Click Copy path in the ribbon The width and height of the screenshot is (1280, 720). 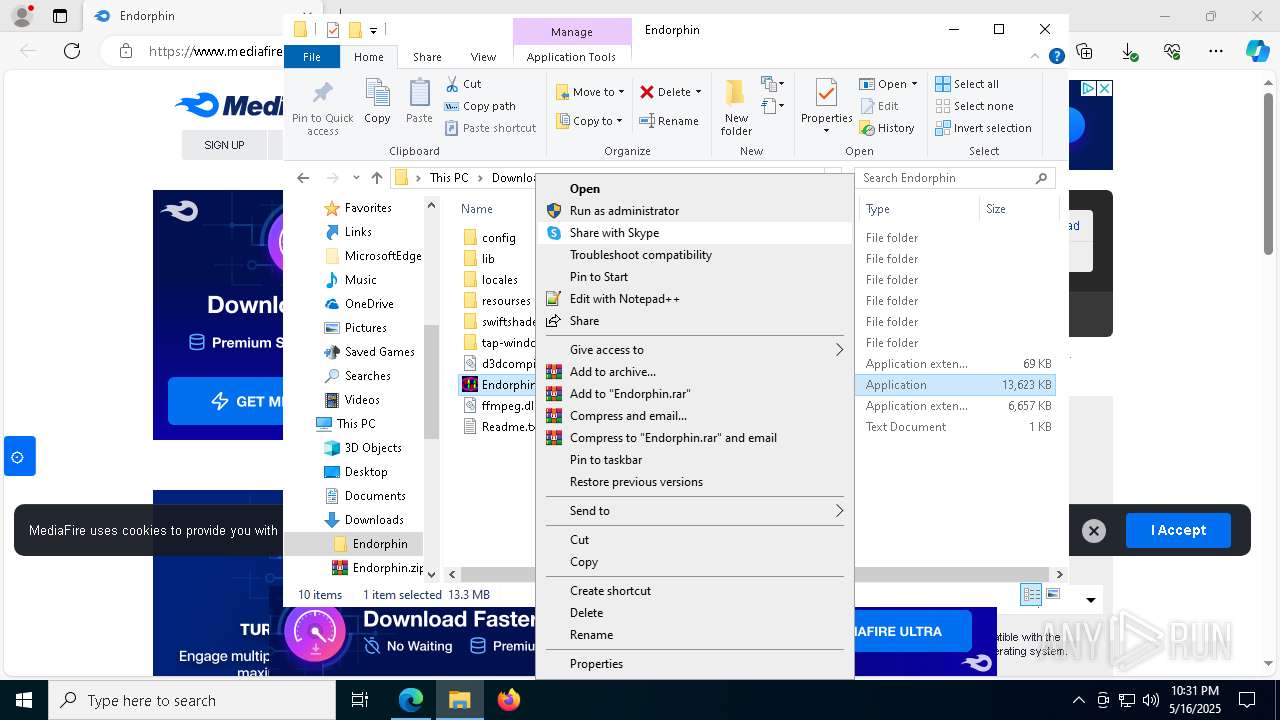480,106
